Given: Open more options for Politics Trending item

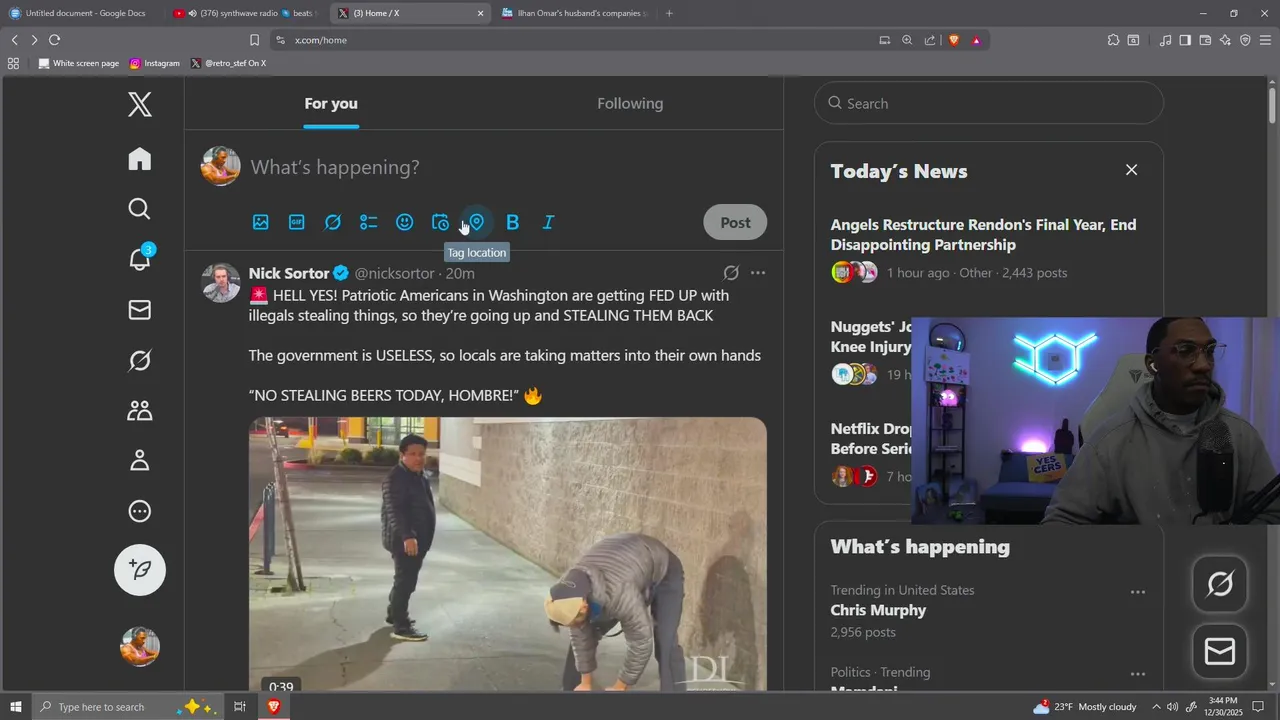Looking at the screenshot, I should 1138,674.
